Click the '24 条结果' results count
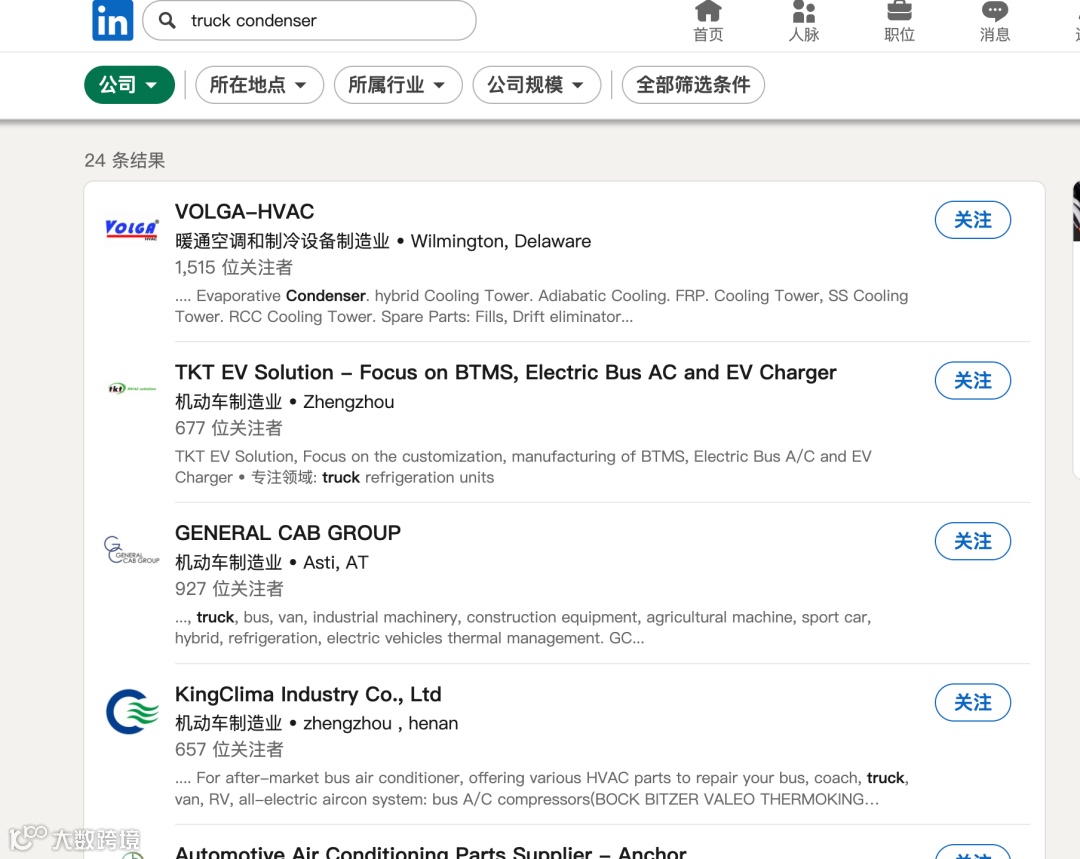 [125, 161]
